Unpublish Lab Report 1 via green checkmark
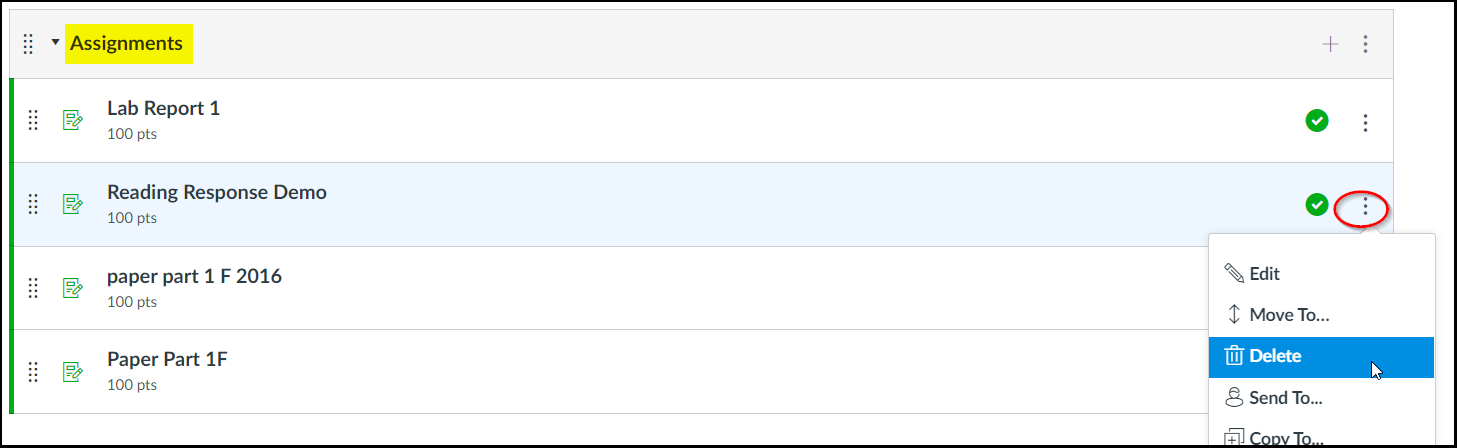 [x=1317, y=121]
